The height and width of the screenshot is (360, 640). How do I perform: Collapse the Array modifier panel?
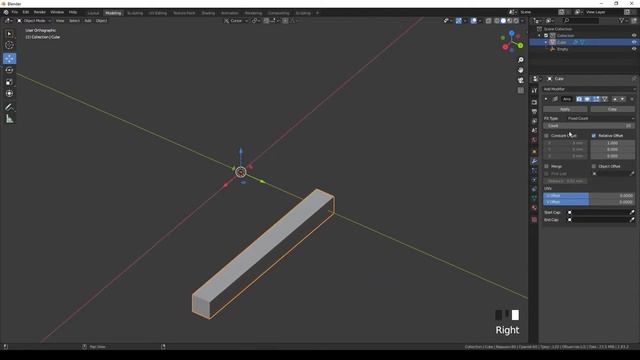click(x=546, y=99)
